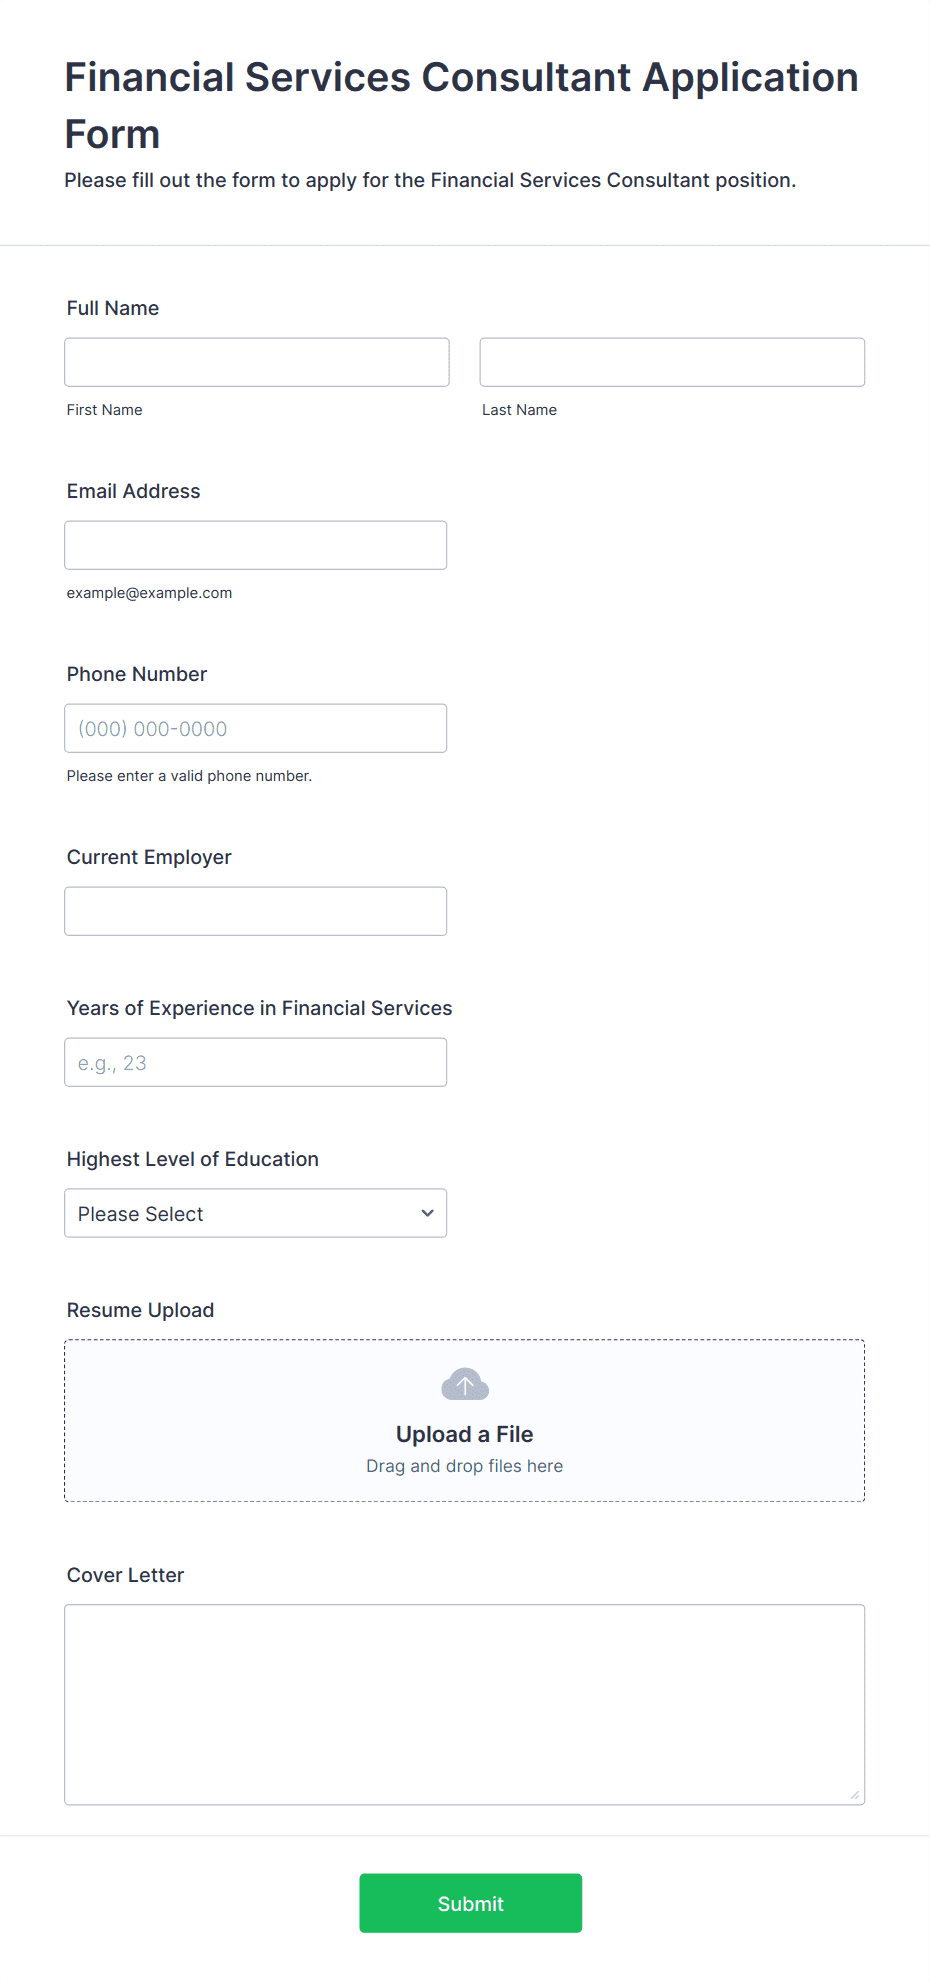Screen dimensions: 930x1982
Task: Click the Phone Number label
Action: [137, 674]
